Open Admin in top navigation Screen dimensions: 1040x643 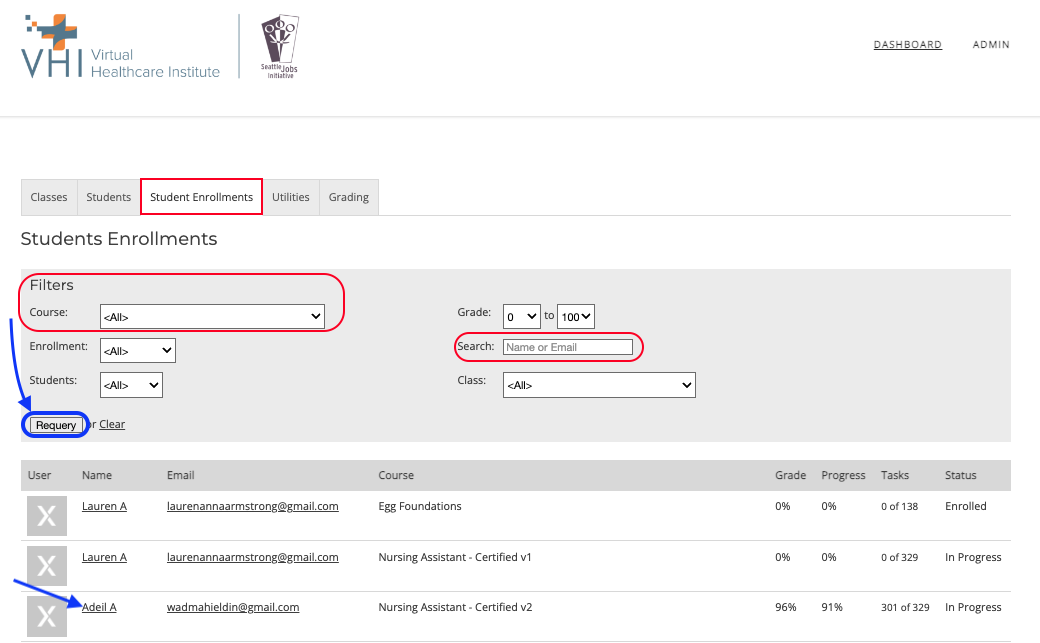[991, 44]
